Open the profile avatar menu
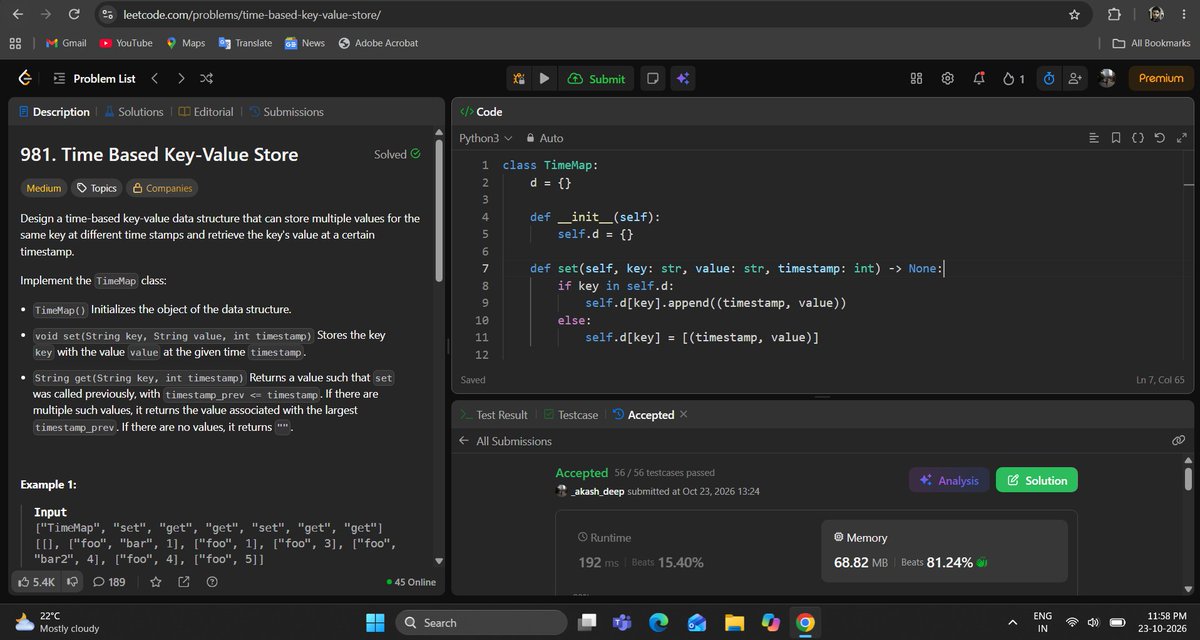Screen dimensions: 1200x640 click(1107, 78)
